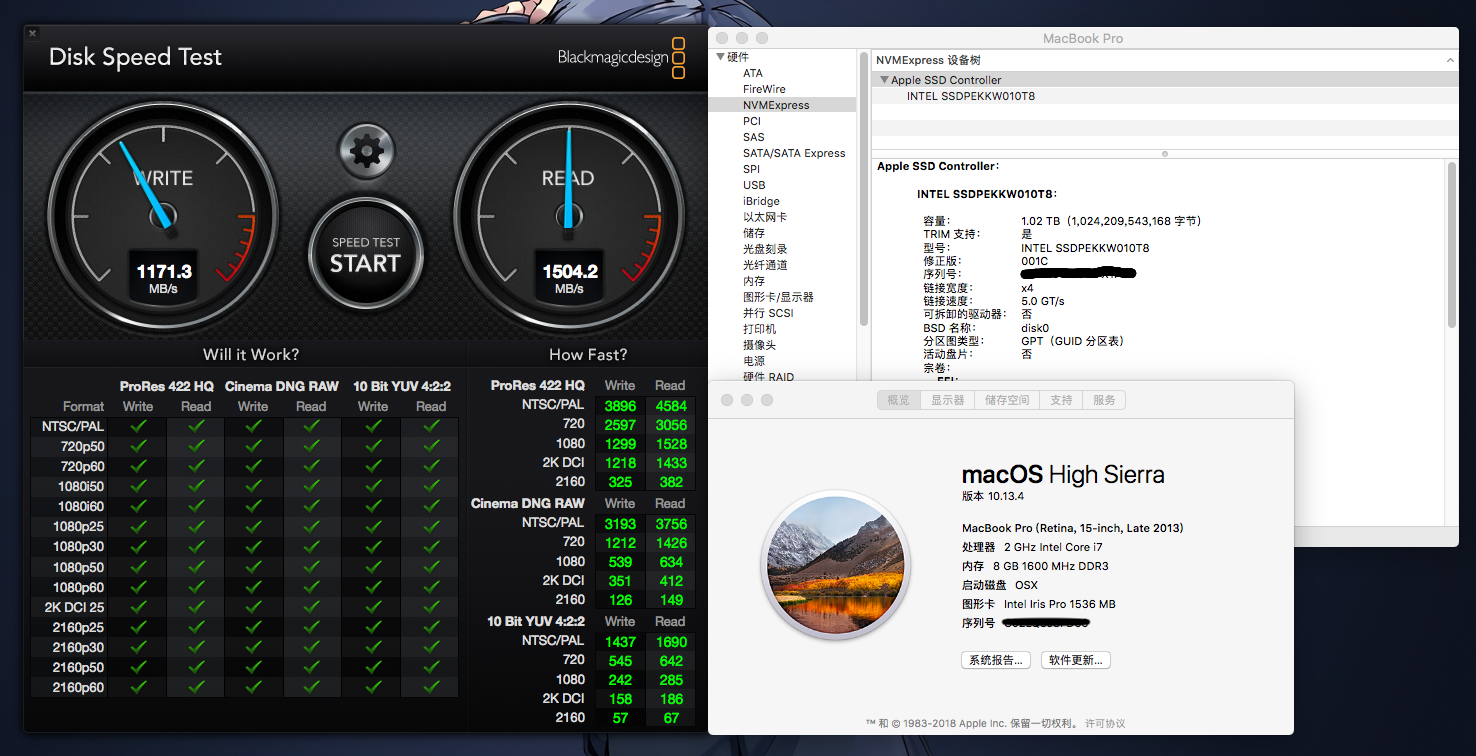Viewport: 1476px width, 756px height.
Task: Click the 1690 YUV read value
Action: [671, 641]
